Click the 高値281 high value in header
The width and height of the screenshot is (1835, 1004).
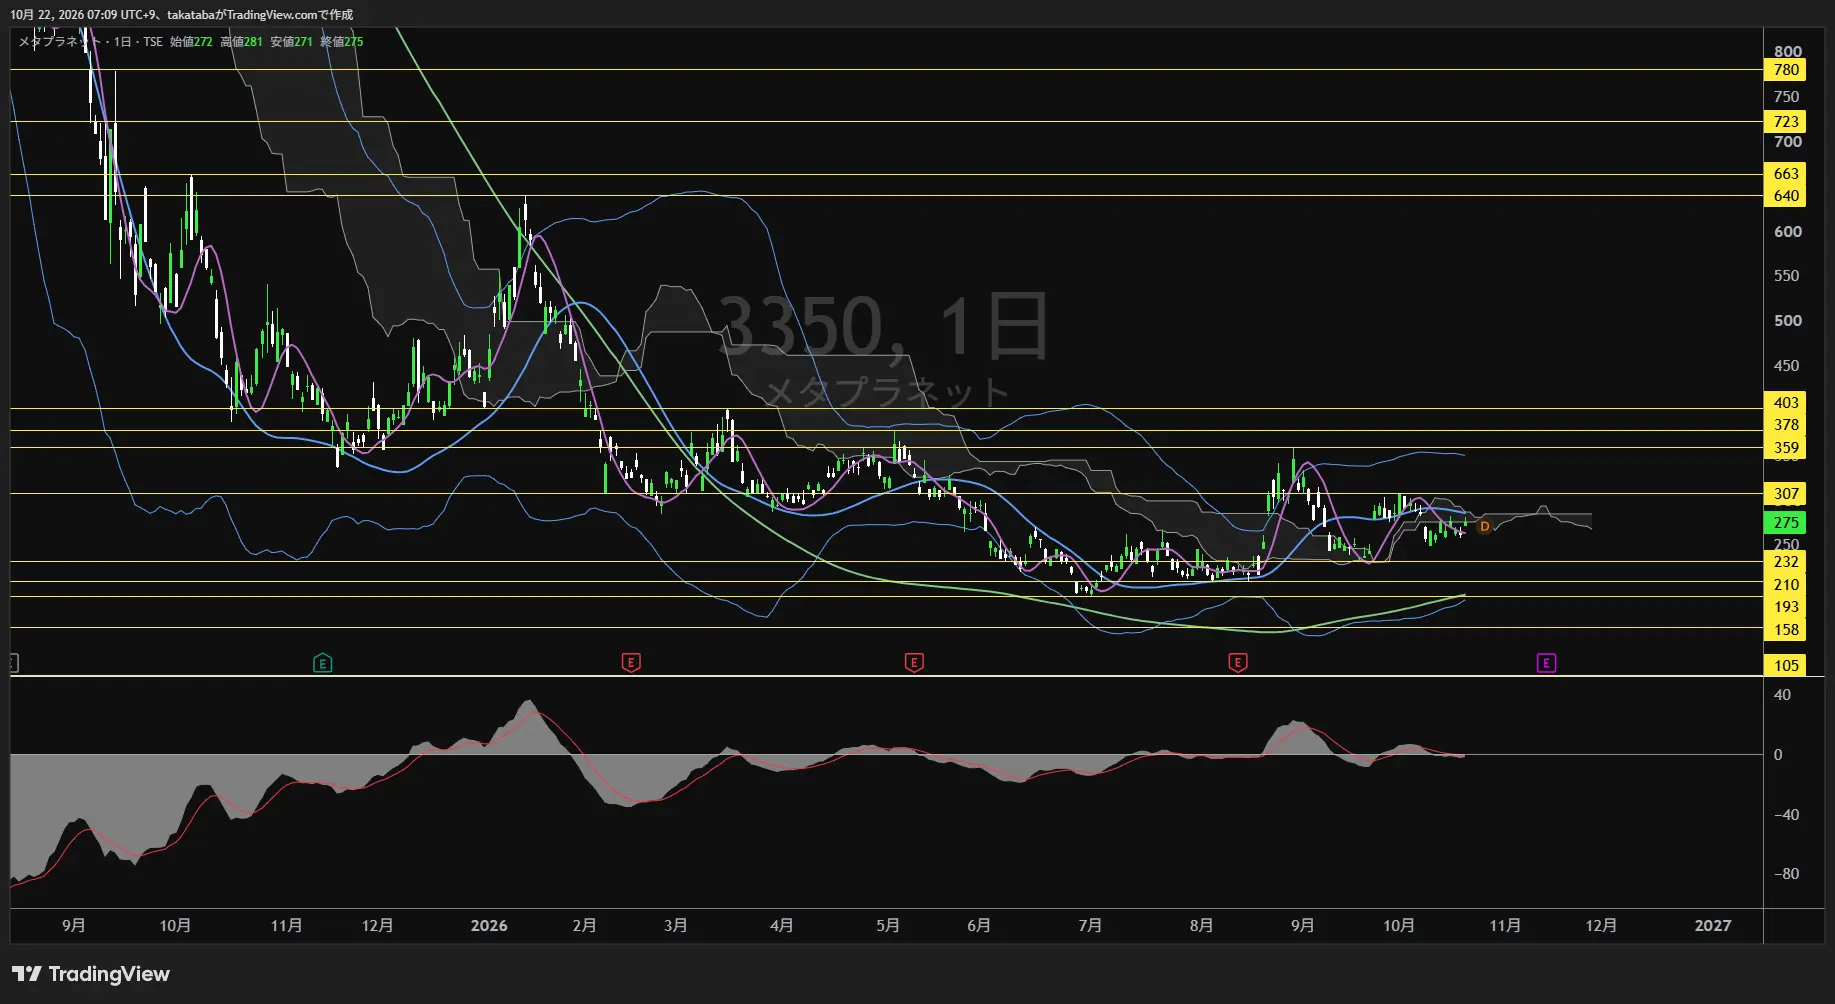(x=241, y=42)
